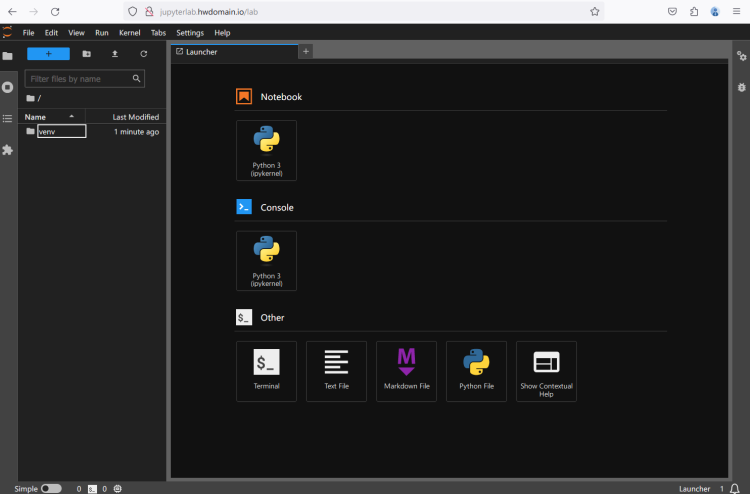750x494 pixels.
Task: Create a new Python File
Action: click(476, 371)
